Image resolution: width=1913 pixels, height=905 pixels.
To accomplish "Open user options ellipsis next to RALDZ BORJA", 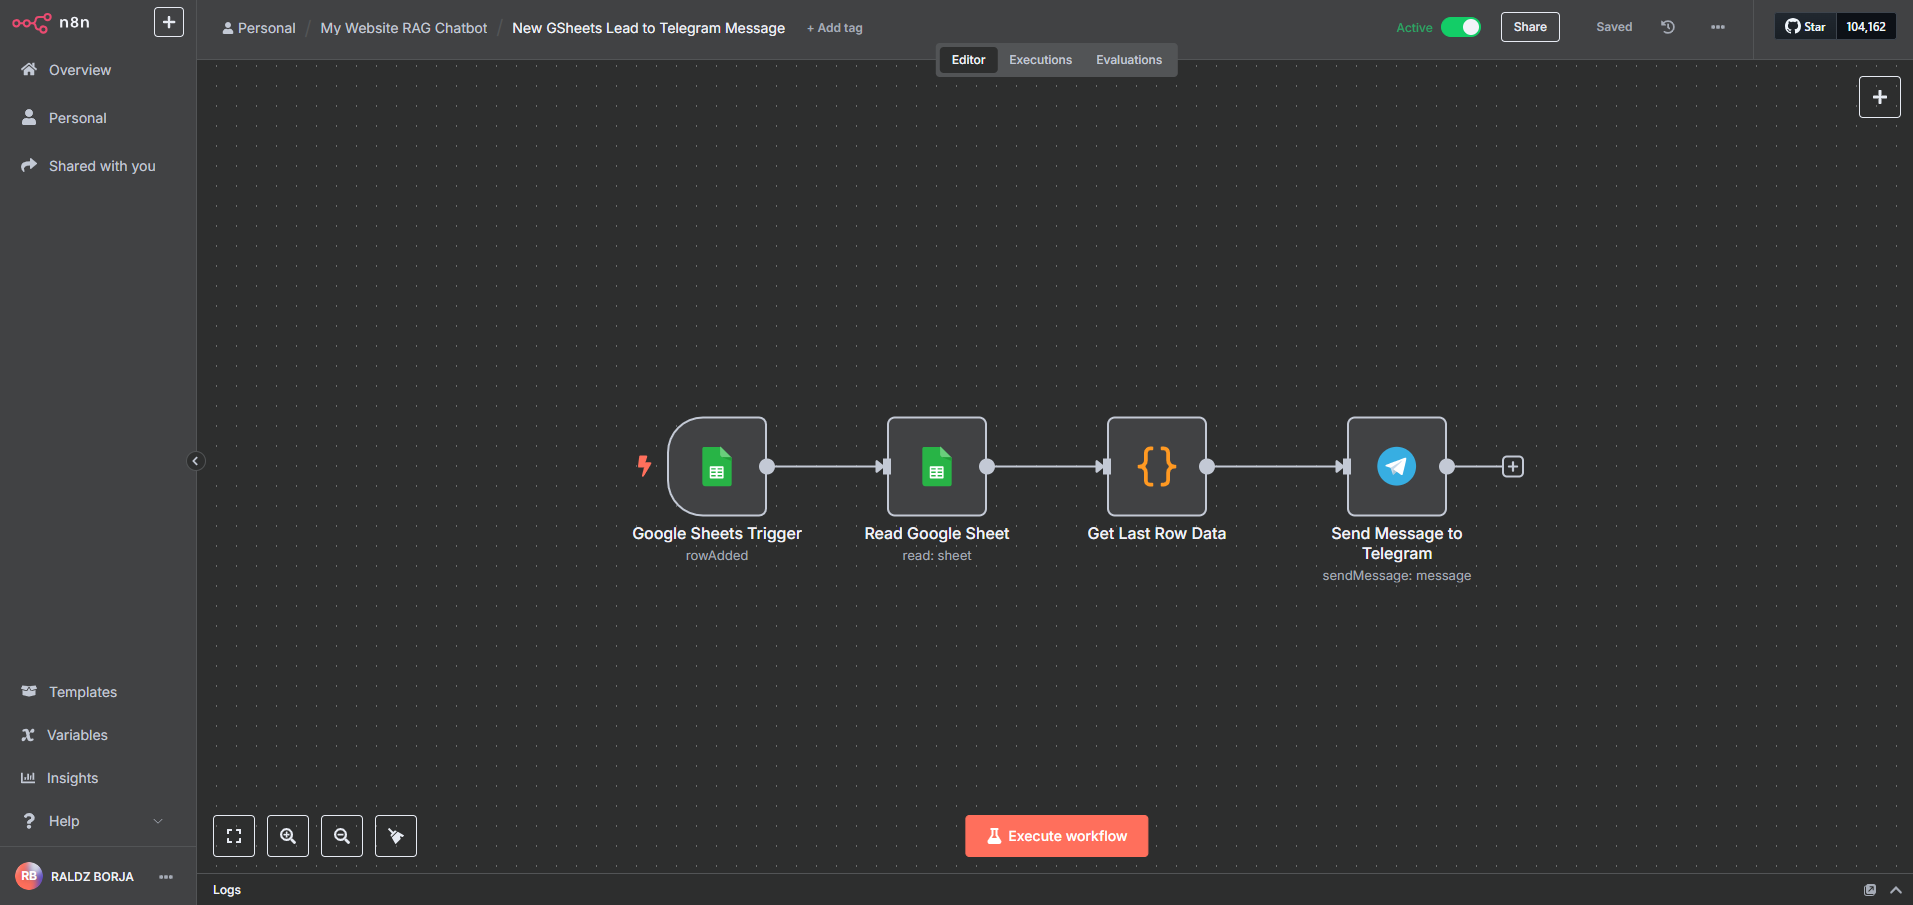I will tap(166, 877).
